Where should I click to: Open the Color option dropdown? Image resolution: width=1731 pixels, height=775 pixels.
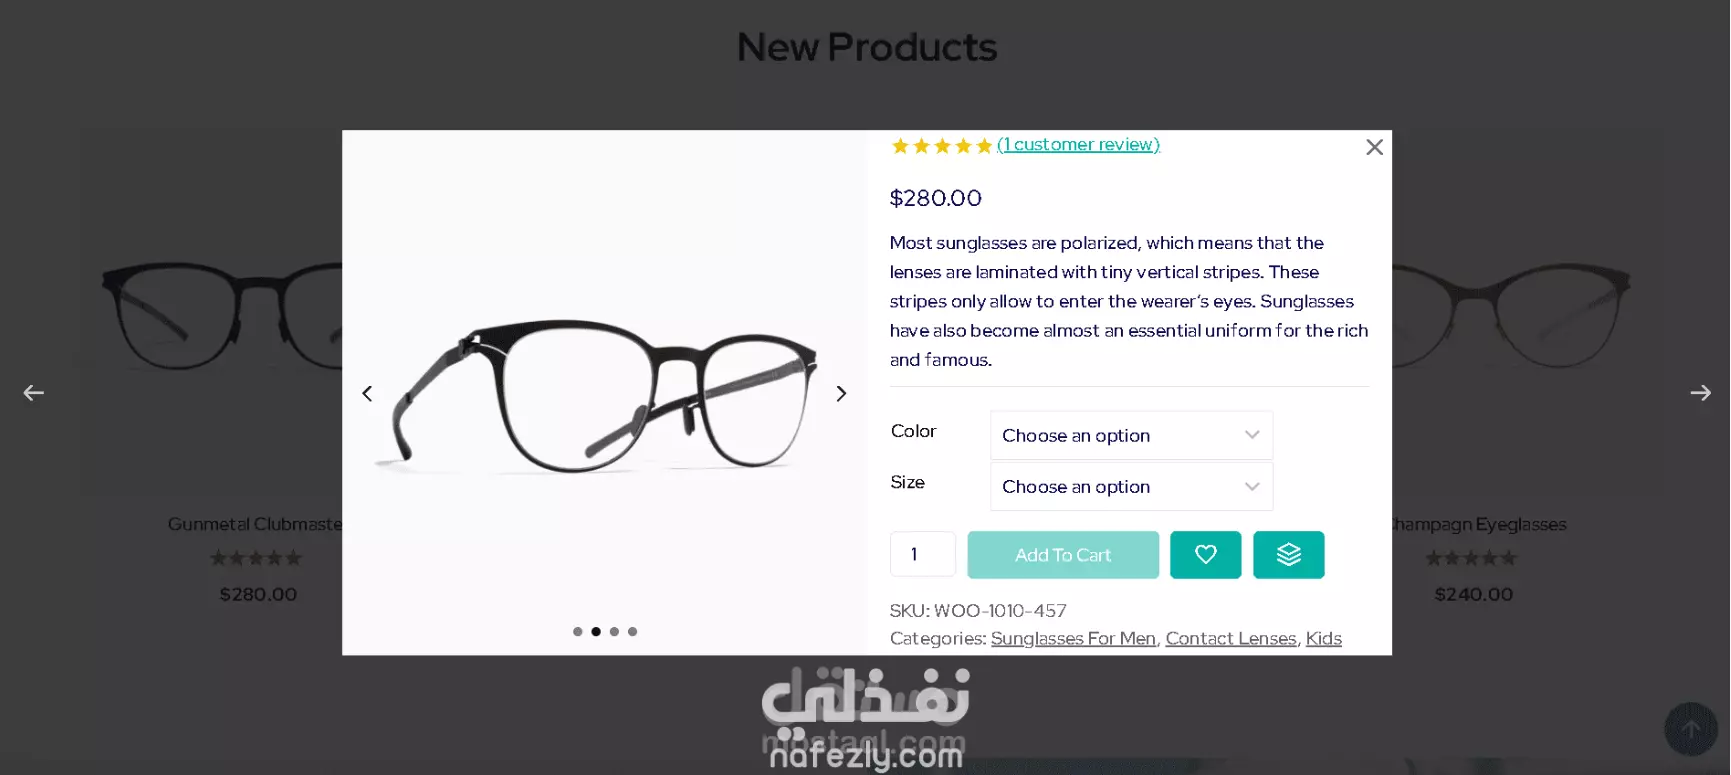click(1131, 435)
